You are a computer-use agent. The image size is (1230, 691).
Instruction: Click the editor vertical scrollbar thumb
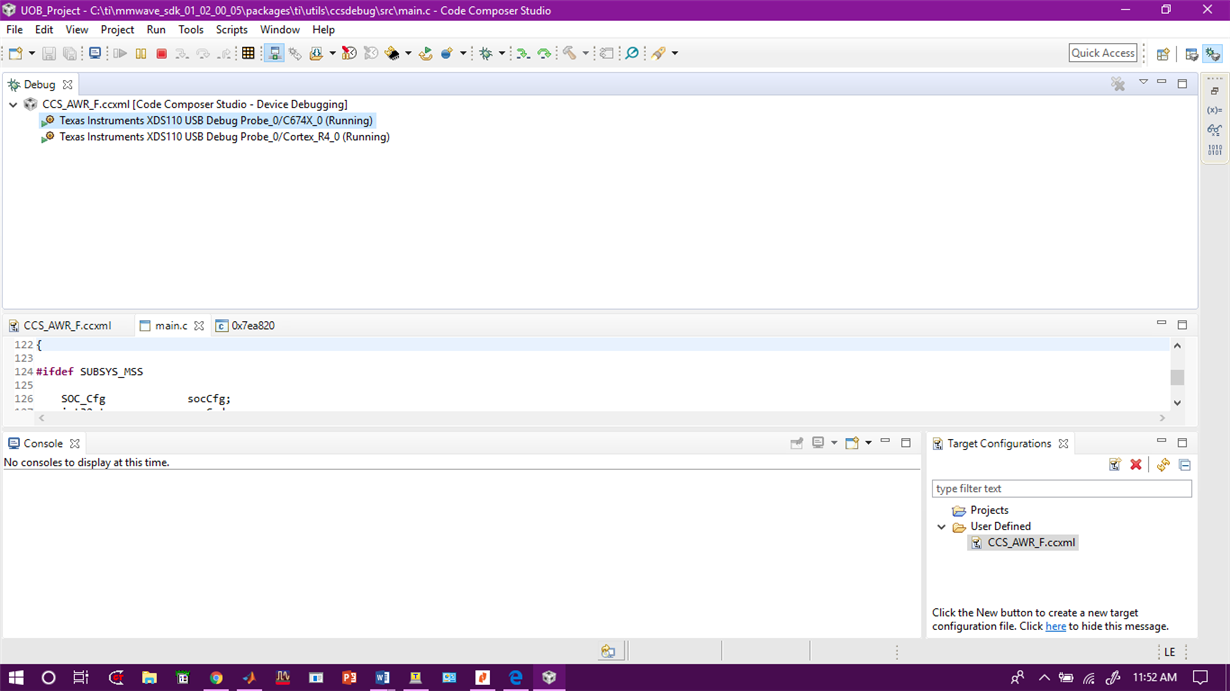(x=1177, y=377)
